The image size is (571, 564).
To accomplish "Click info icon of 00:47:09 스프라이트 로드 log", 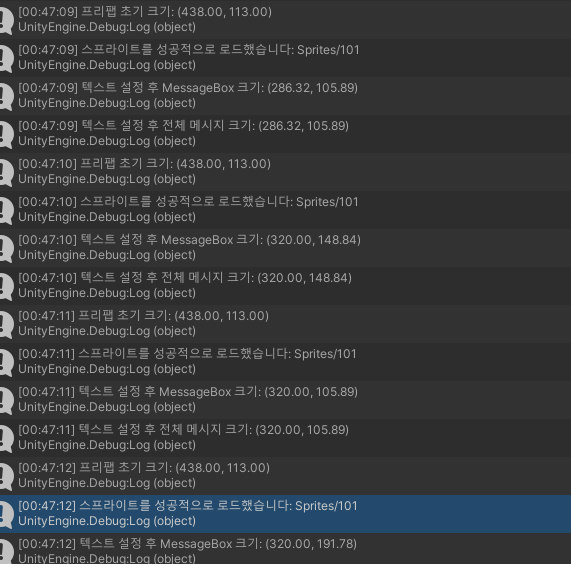I will tap(6, 58).
